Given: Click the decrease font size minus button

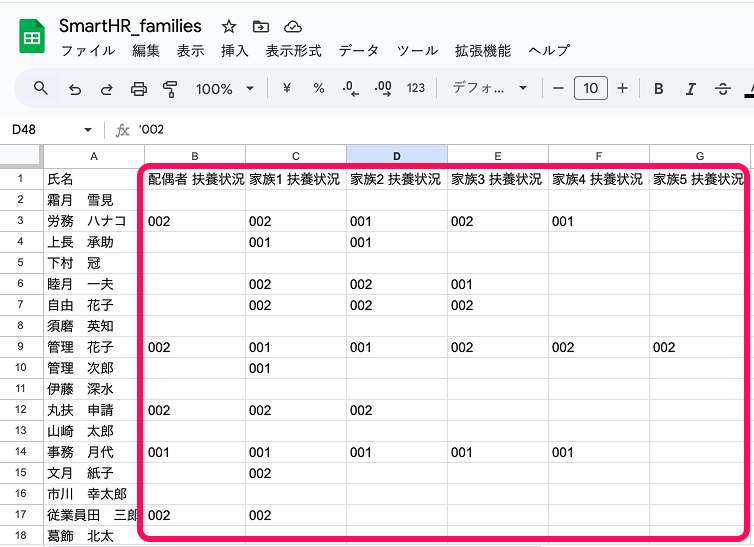Looking at the screenshot, I should [x=559, y=89].
